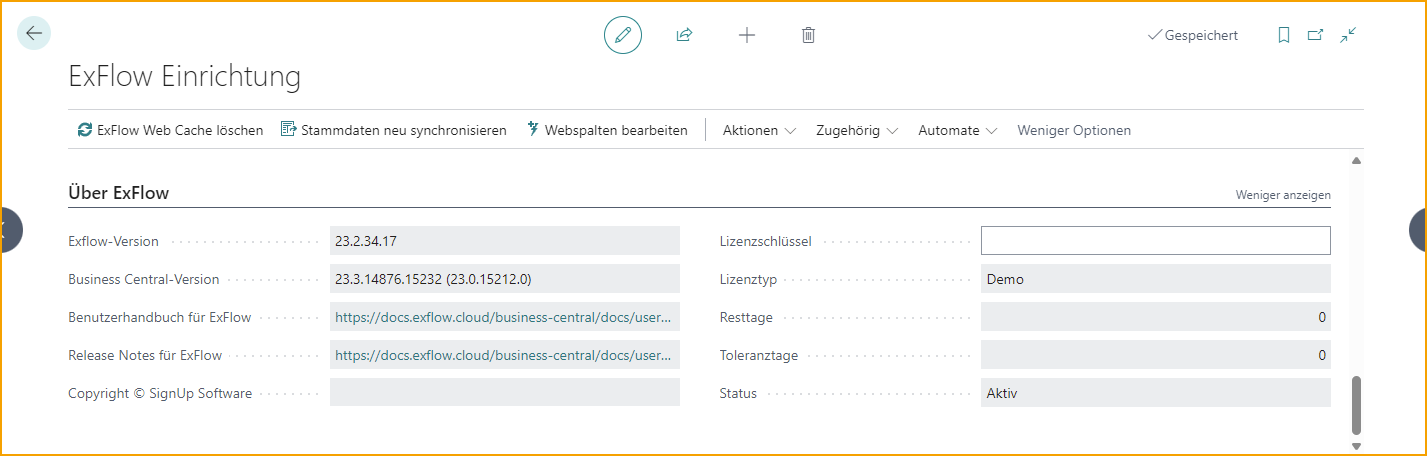
Task: Open the share icon menu
Action: click(x=685, y=35)
